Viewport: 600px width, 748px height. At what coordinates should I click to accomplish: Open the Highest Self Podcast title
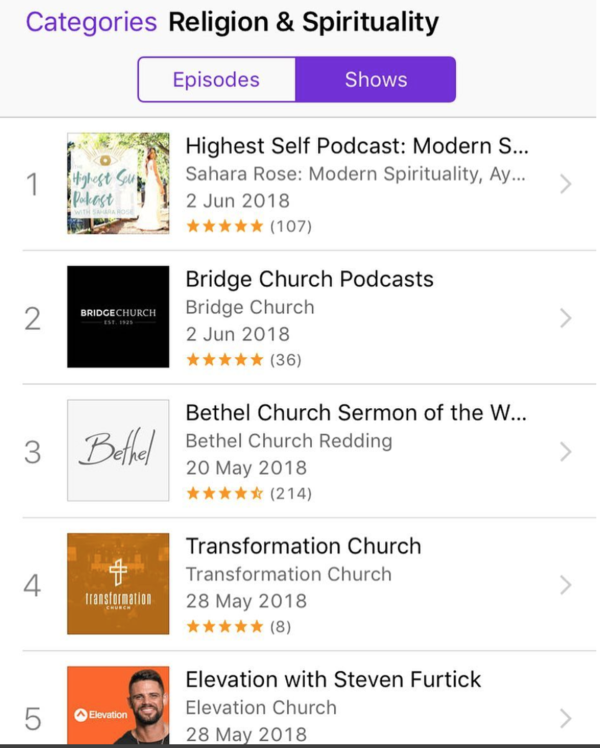click(x=357, y=146)
